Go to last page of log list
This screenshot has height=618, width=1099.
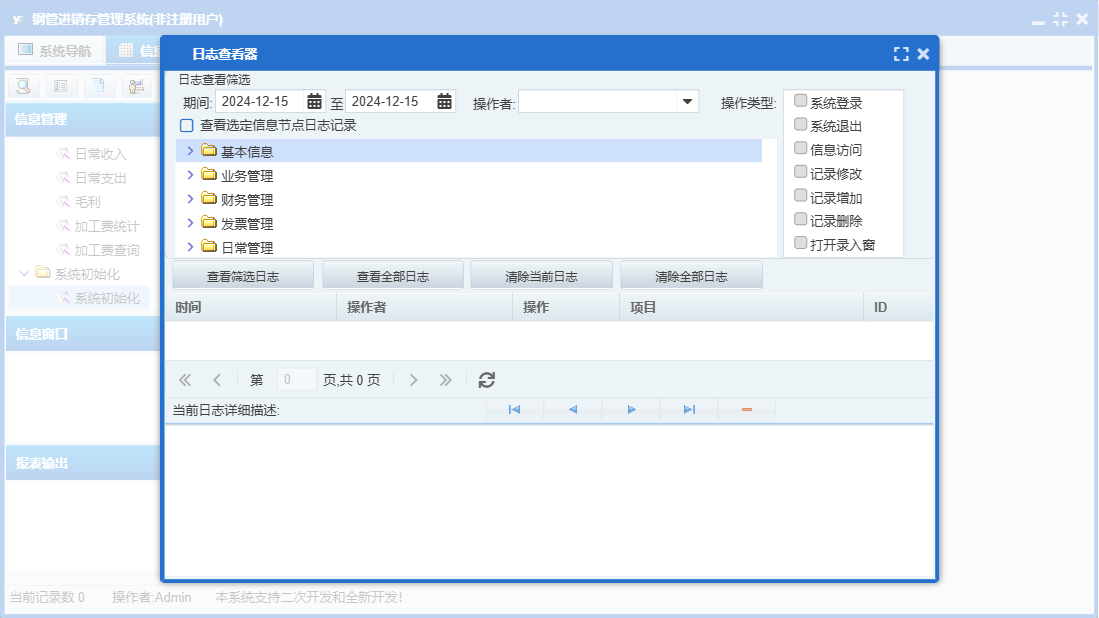[x=446, y=380]
